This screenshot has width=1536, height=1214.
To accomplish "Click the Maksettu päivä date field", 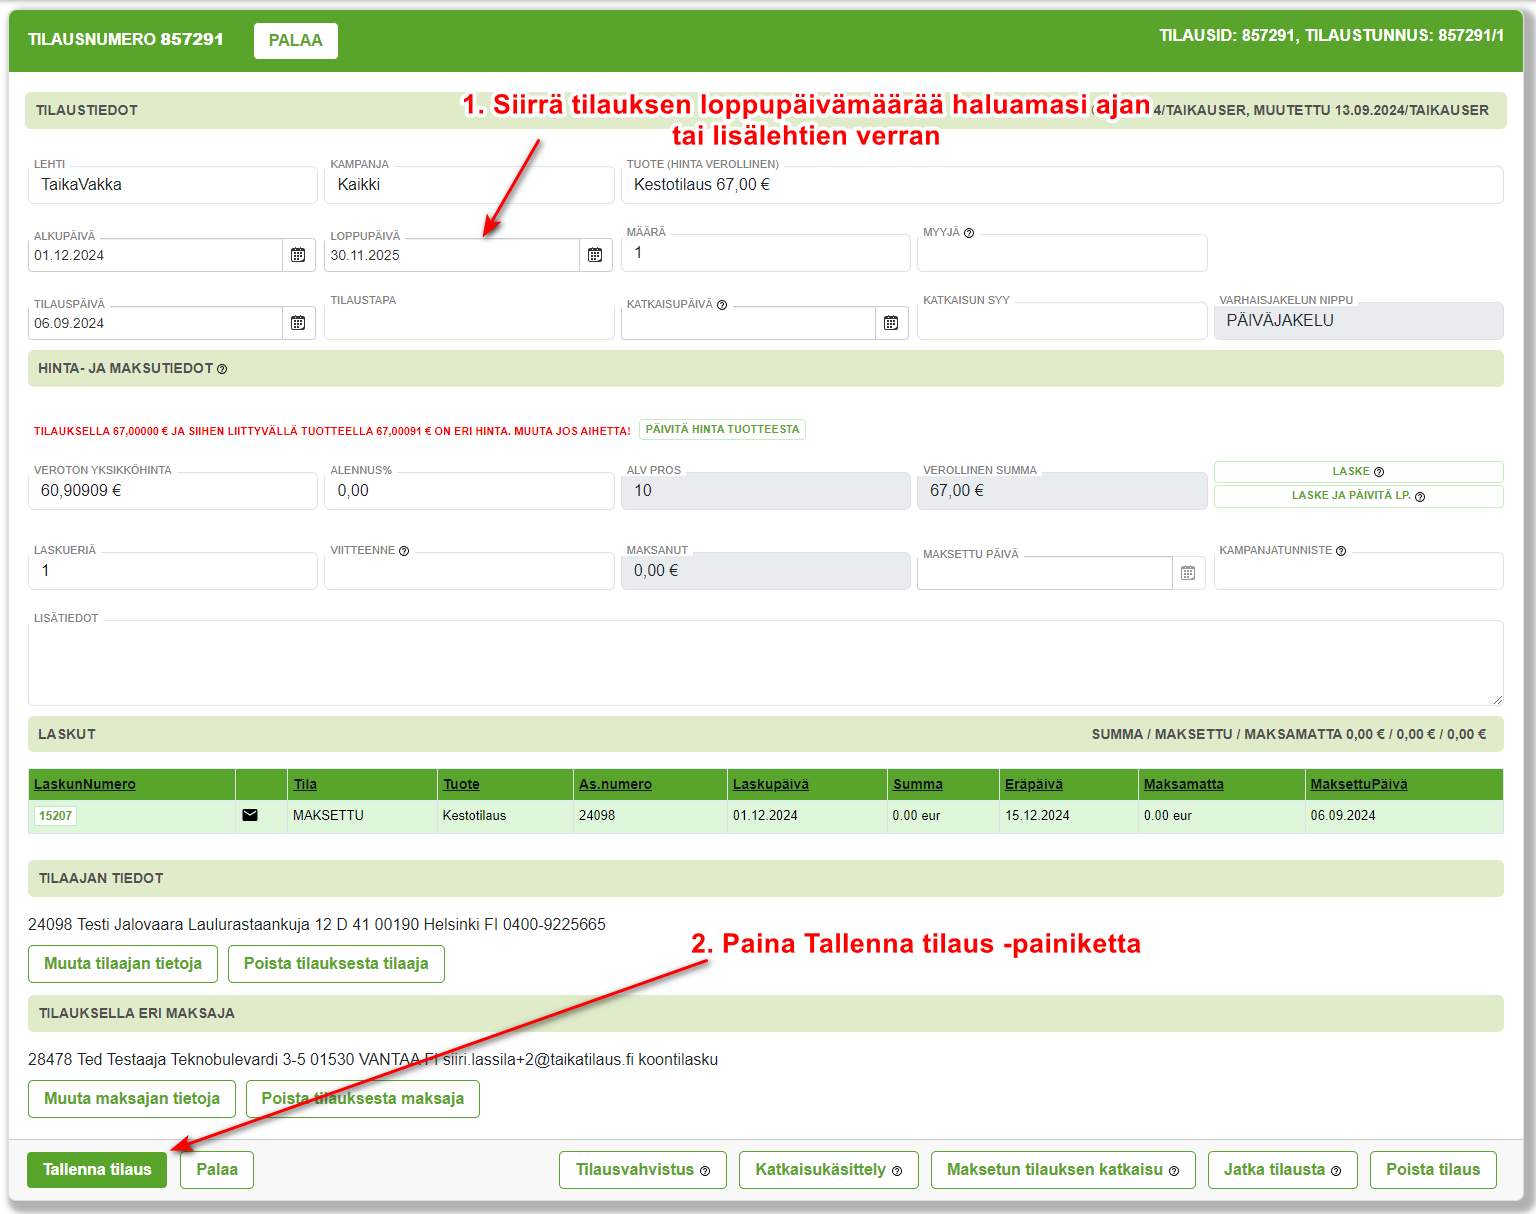I will pos(1045,573).
